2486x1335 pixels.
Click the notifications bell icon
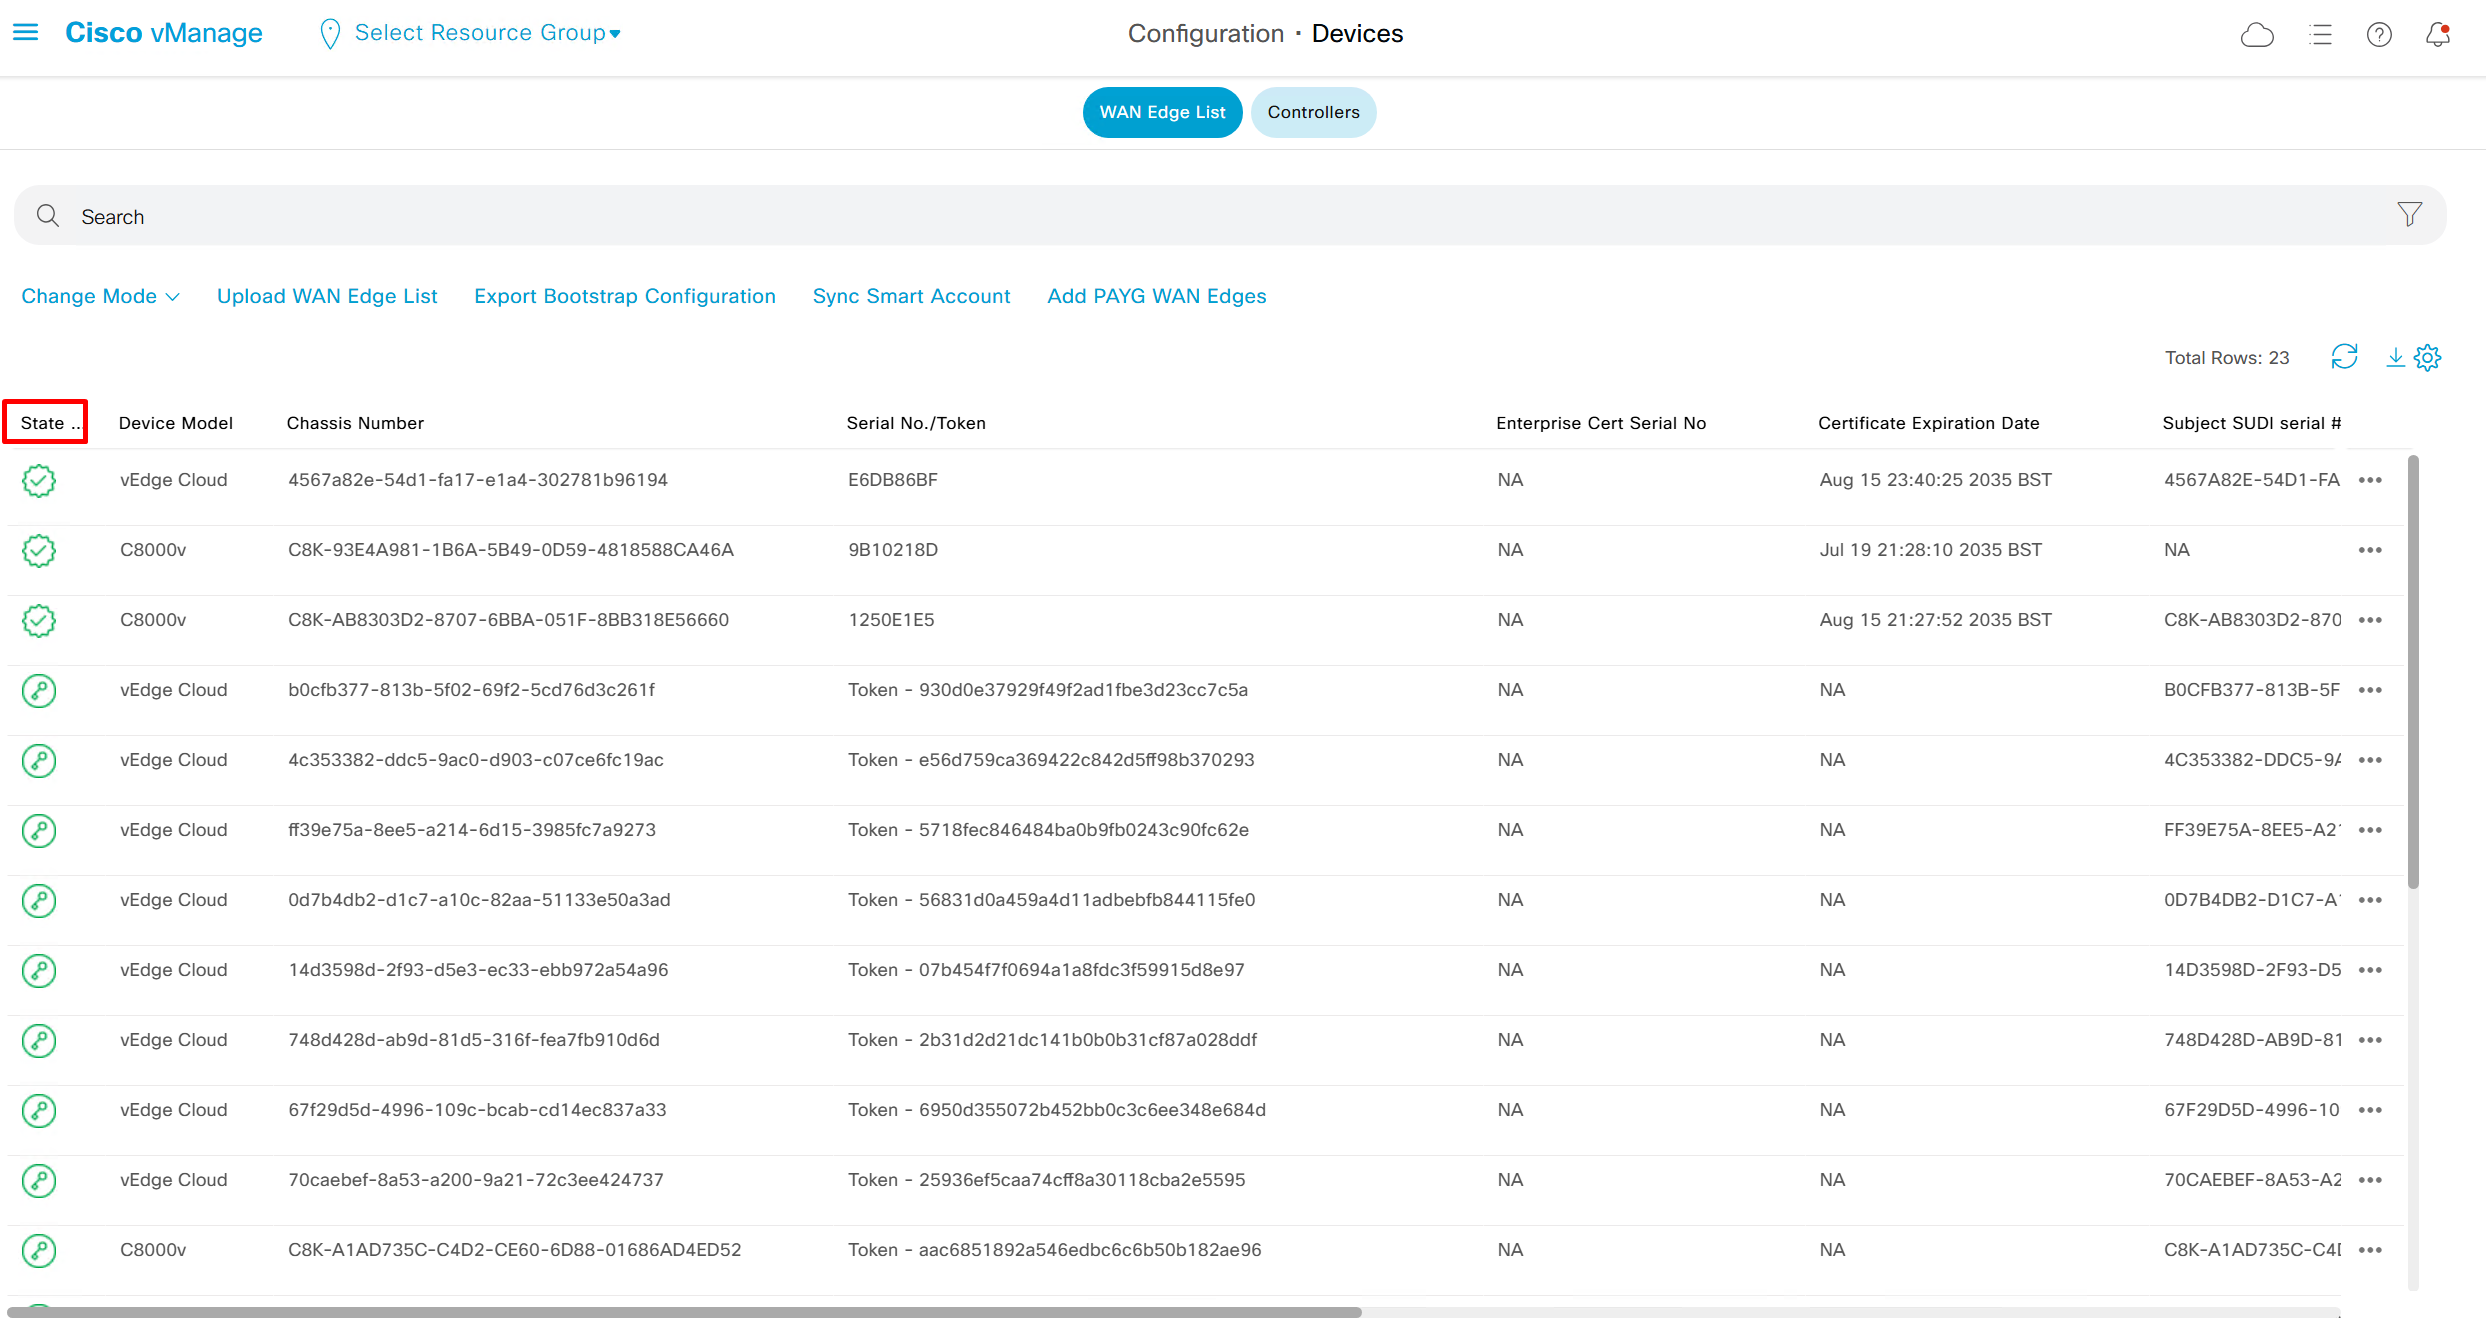tap(2438, 35)
